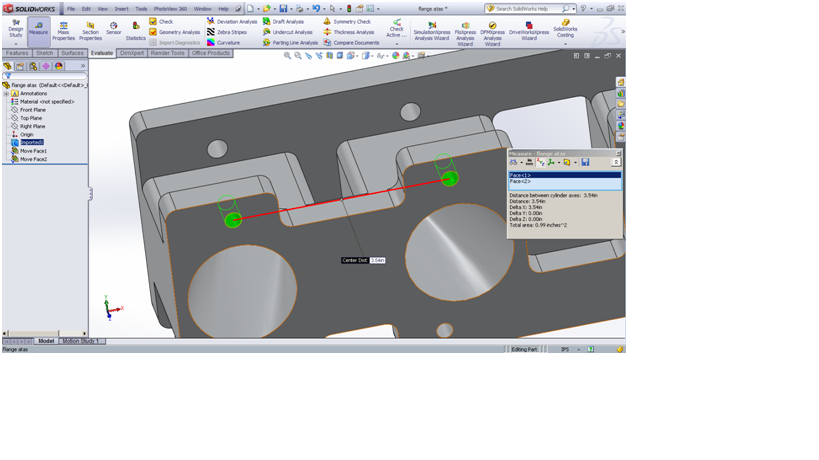Collapse the Measure dialog with chevron button
Image resolution: width=819 pixels, height=460 pixels.
coord(616,162)
